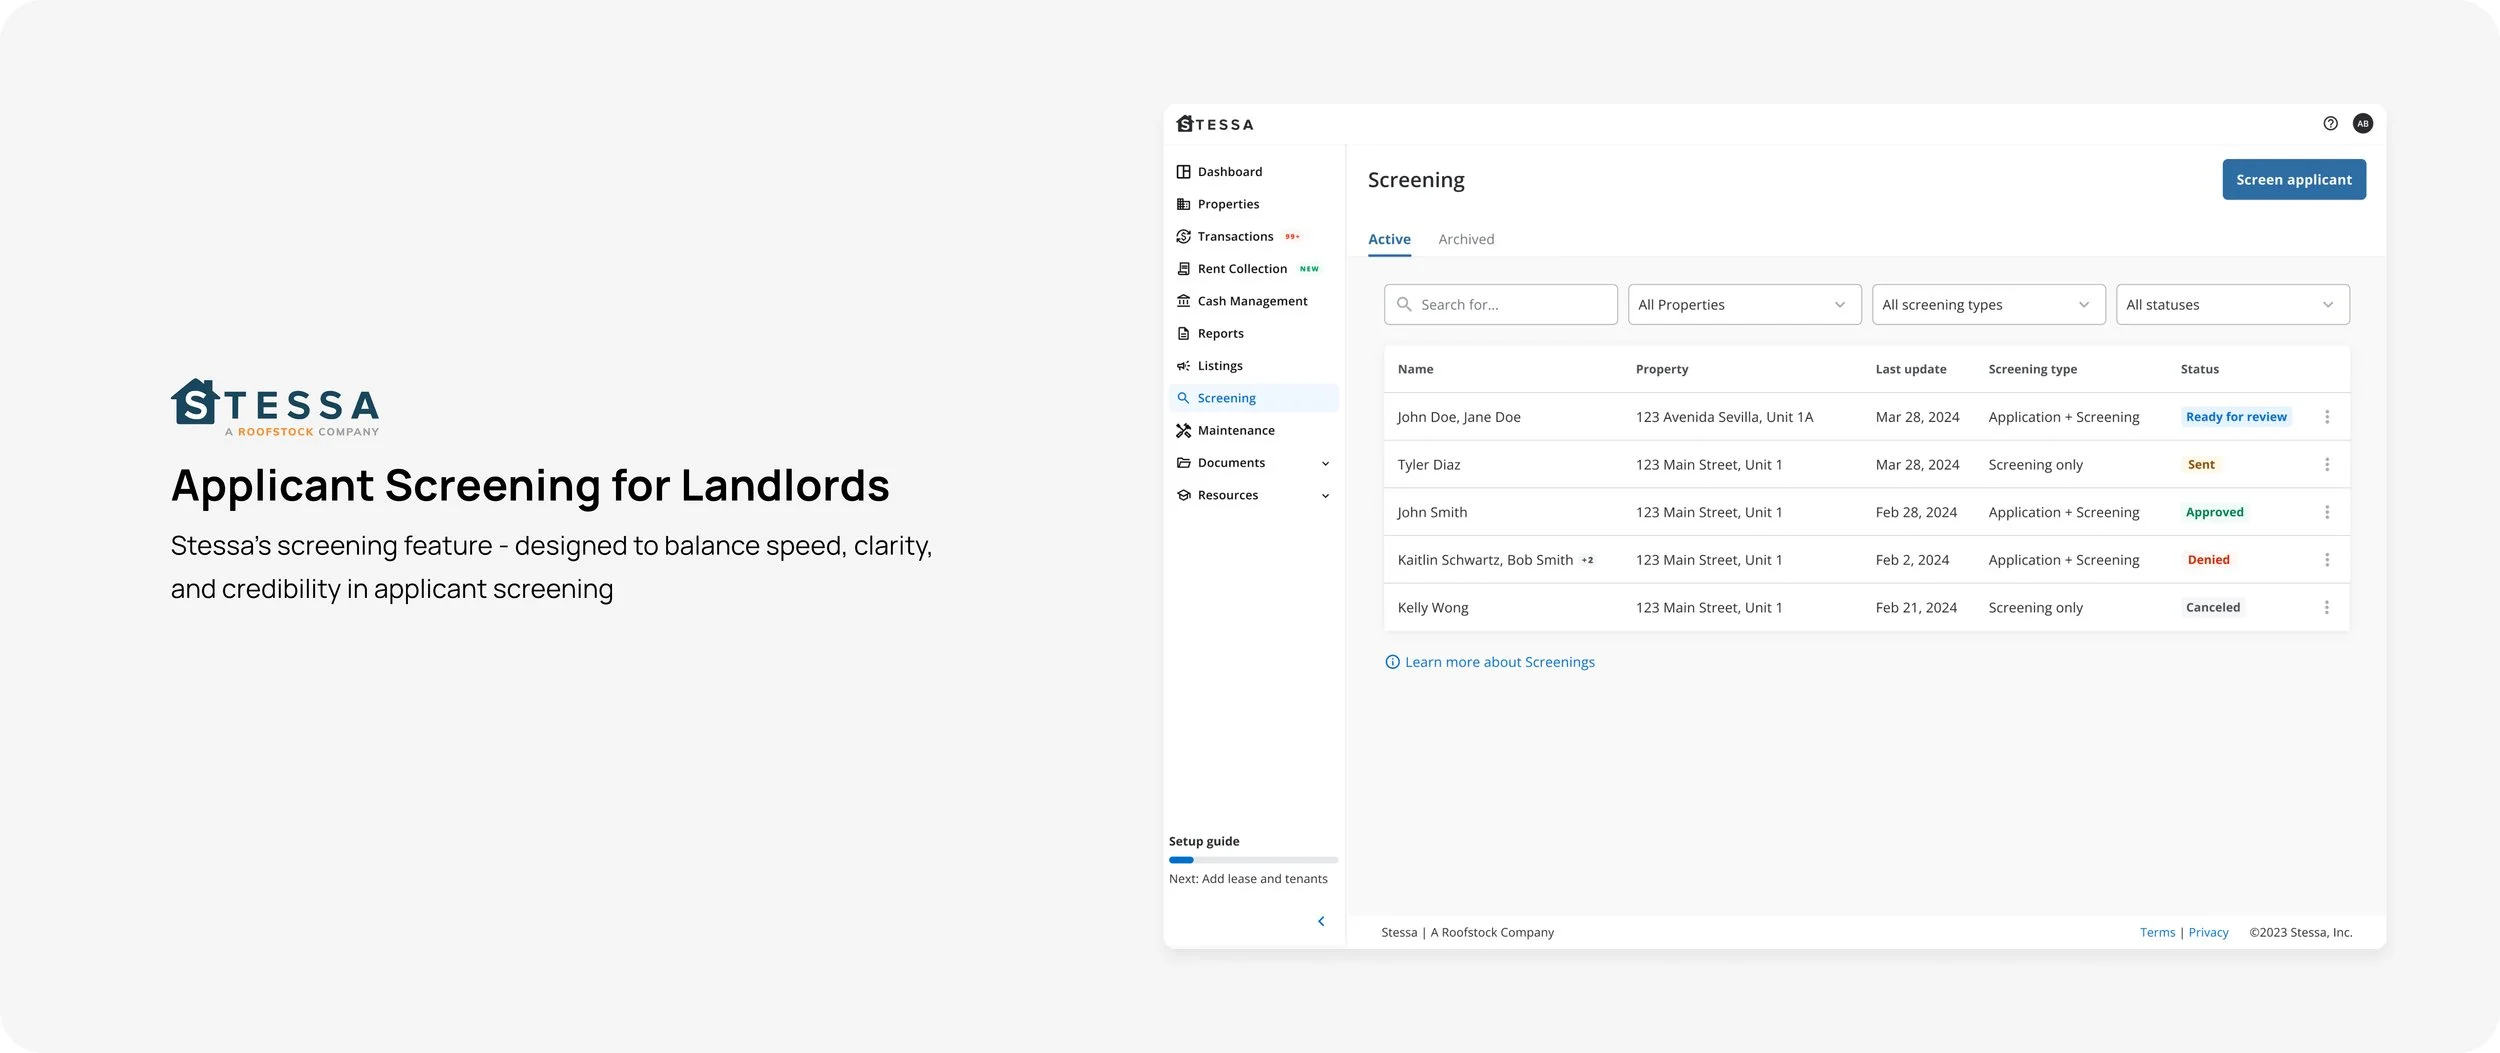2500x1053 pixels.
Task: Click the Documents folder icon
Action: tap(1183, 463)
